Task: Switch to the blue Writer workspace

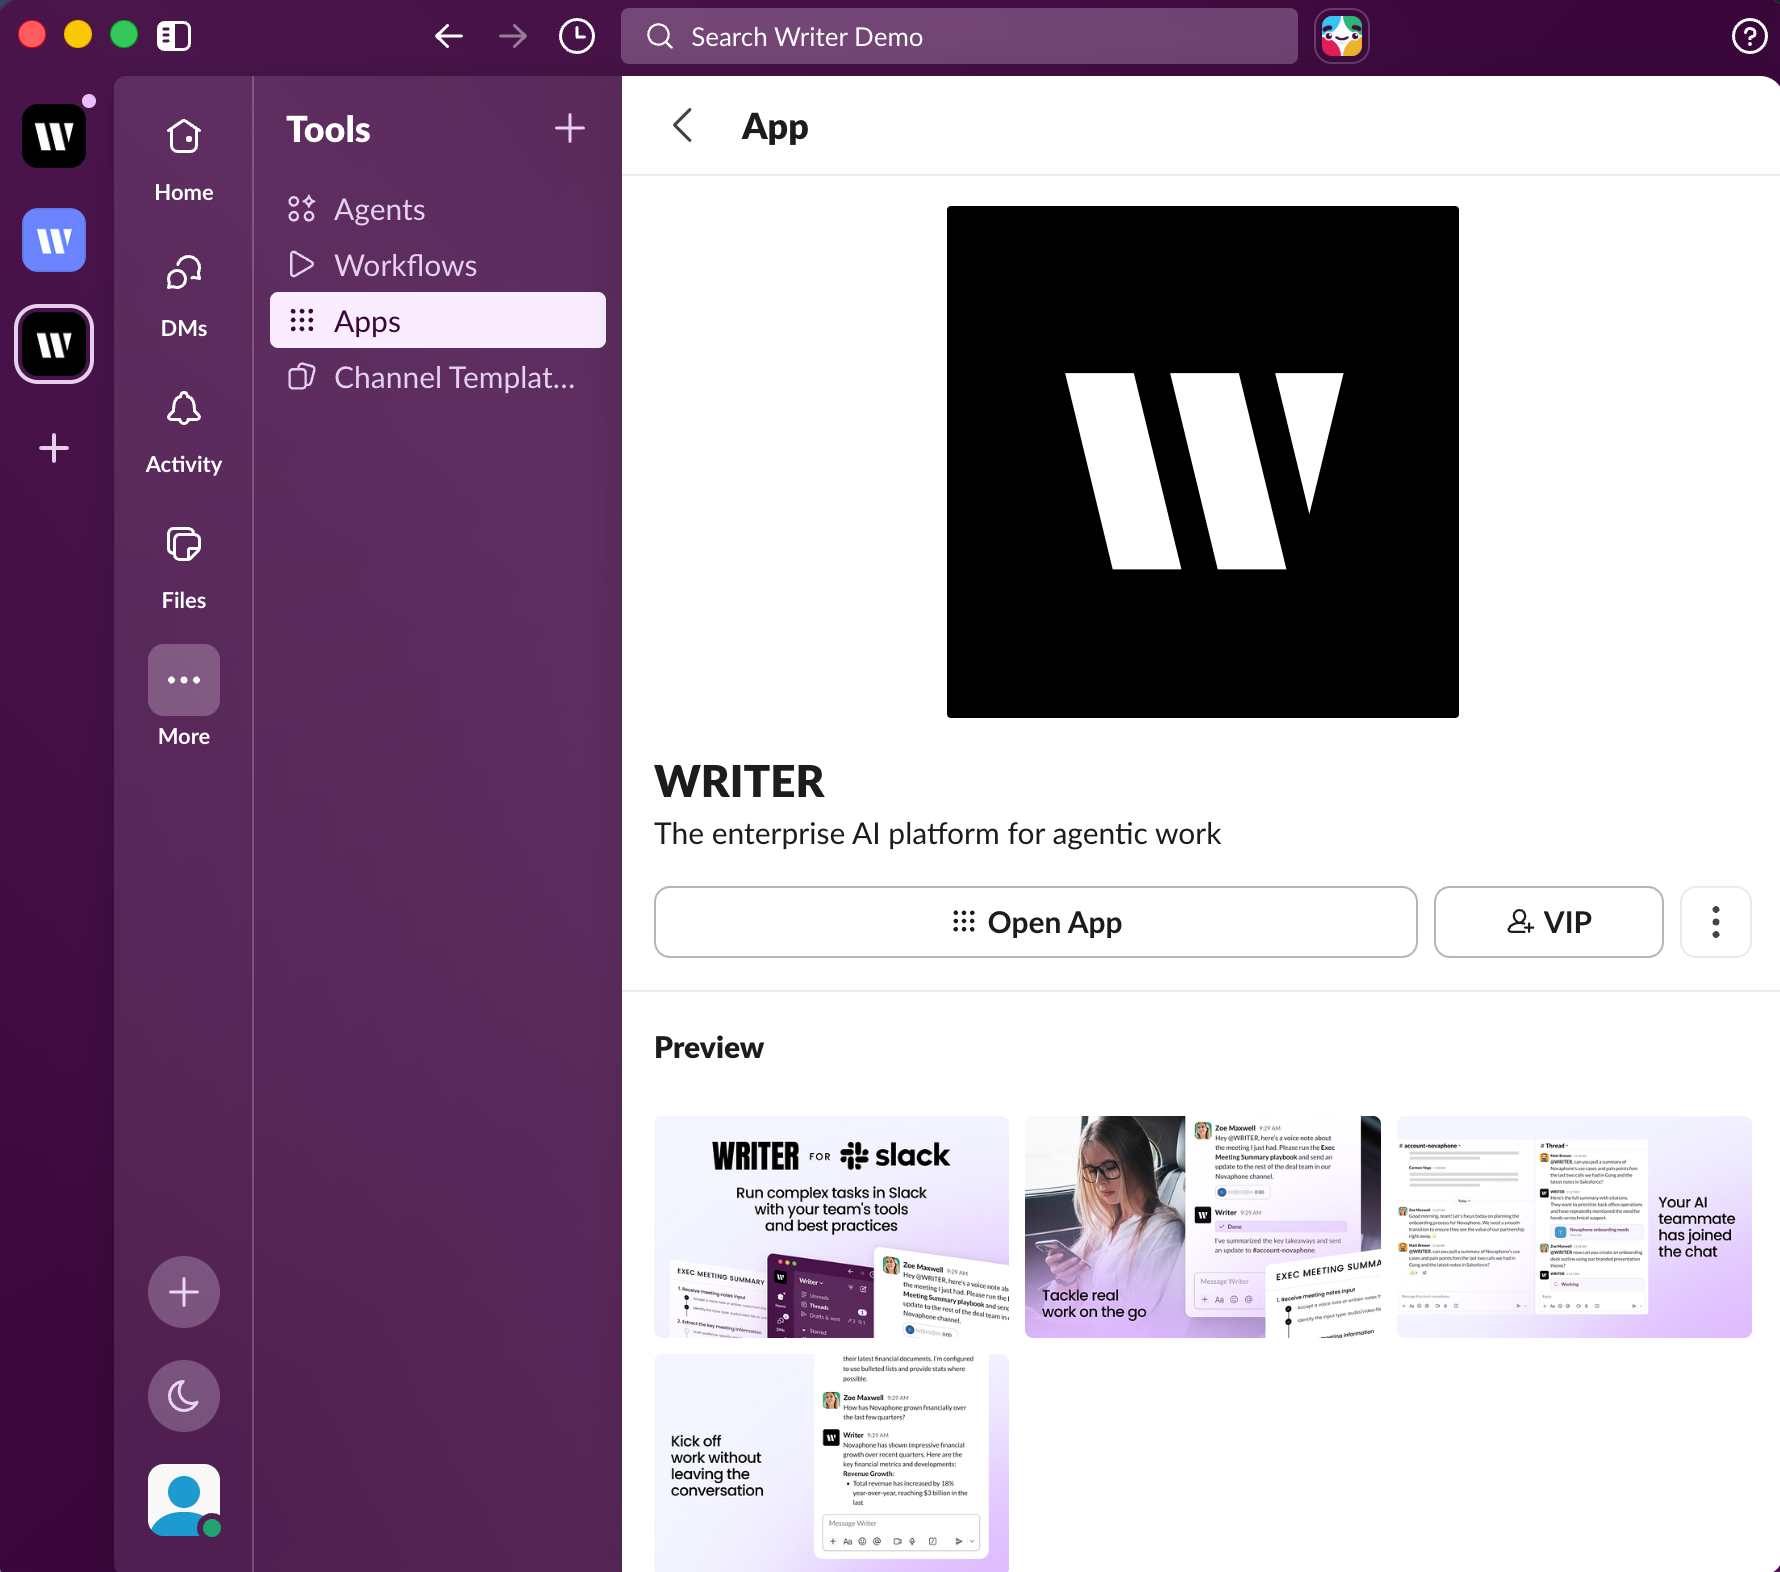Action: pyautogui.click(x=54, y=240)
